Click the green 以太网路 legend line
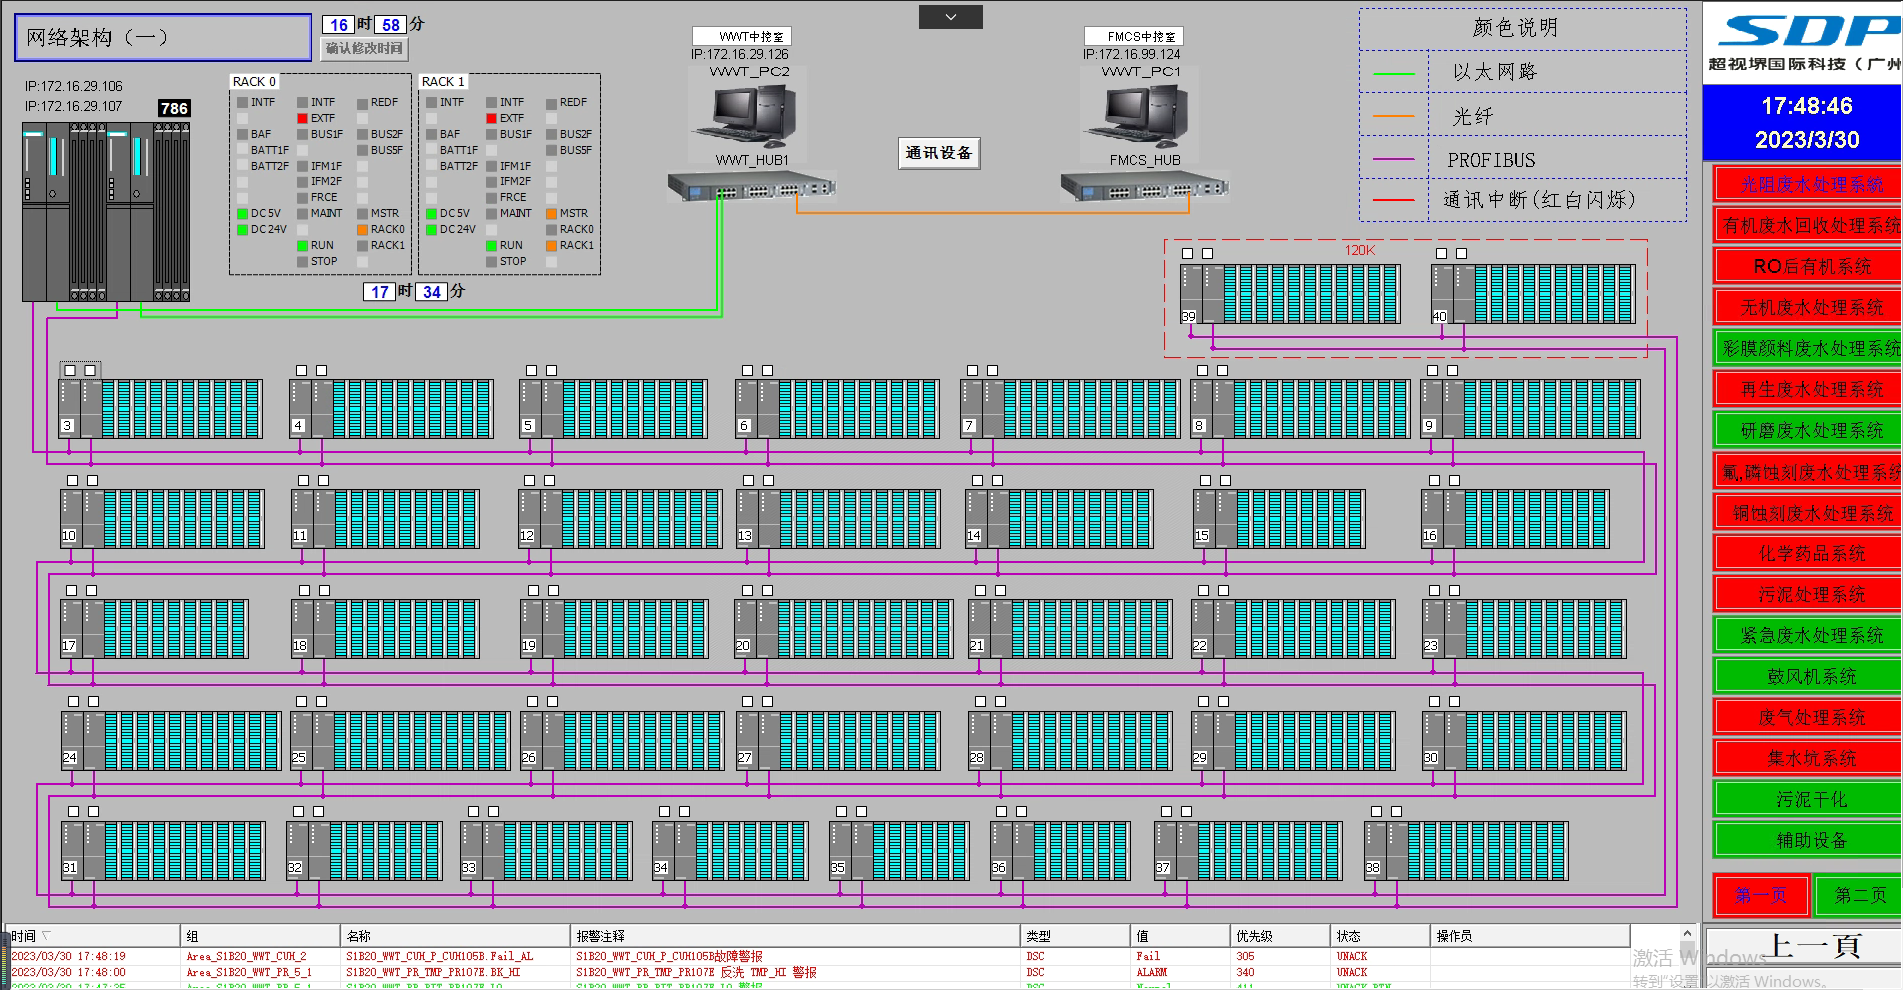Screen dimensions: 1903x990 (x=1394, y=74)
